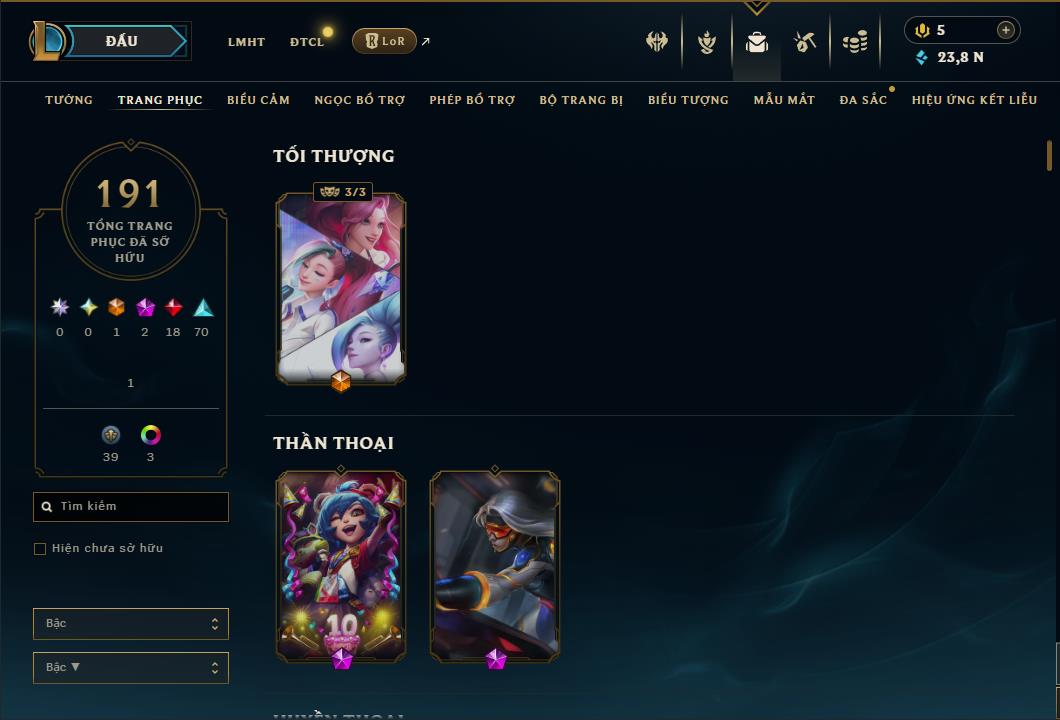Click the Ultimate tier orange gem icon
The height and width of the screenshot is (720, 1060).
pos(116,308)
